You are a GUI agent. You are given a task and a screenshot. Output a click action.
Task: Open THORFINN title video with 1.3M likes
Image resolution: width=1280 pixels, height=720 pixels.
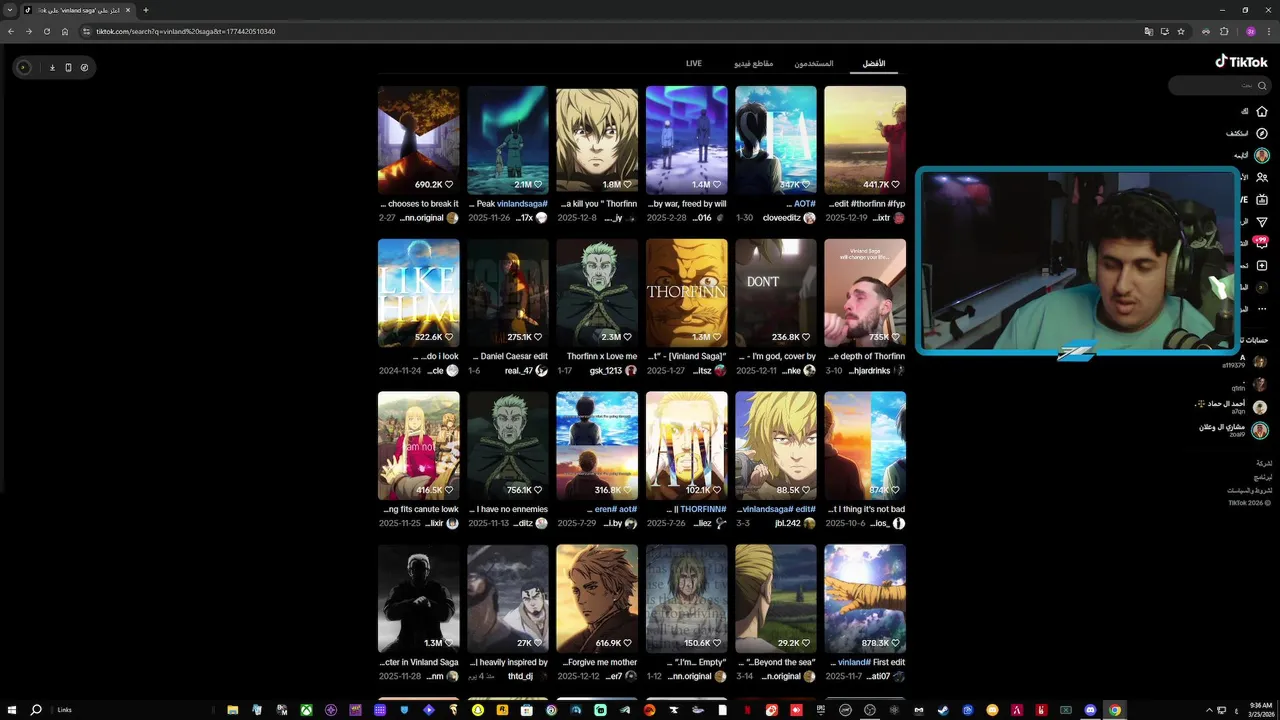click(686, 293)
